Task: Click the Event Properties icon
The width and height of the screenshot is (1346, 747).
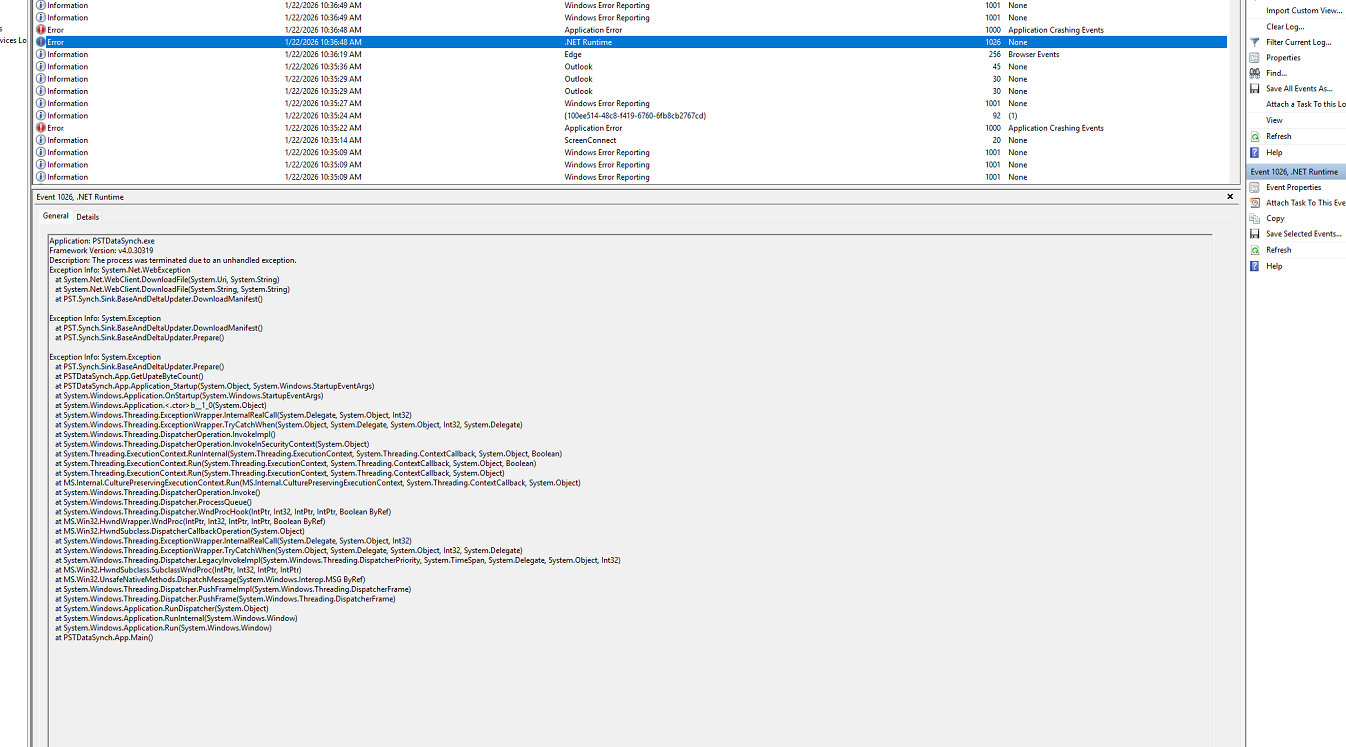Action: pyautogui.click(x=1255, y=187)
